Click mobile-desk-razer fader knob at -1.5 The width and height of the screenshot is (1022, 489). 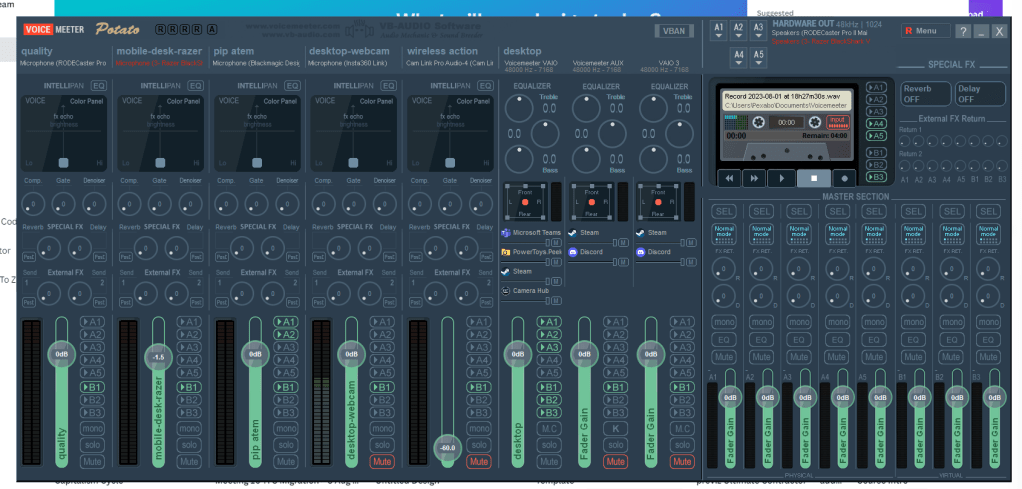point(158,357)
